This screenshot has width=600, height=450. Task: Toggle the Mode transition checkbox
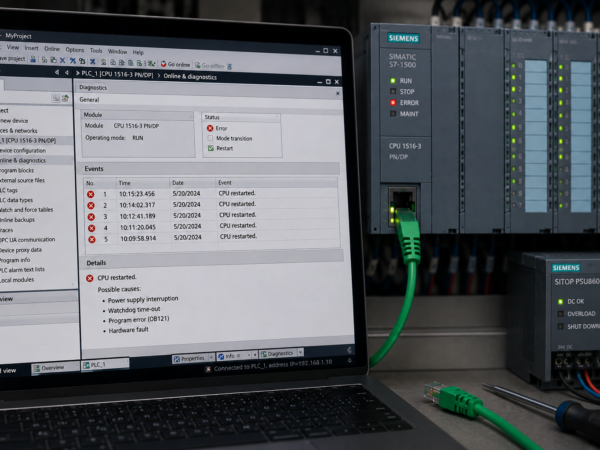[210, 138]
